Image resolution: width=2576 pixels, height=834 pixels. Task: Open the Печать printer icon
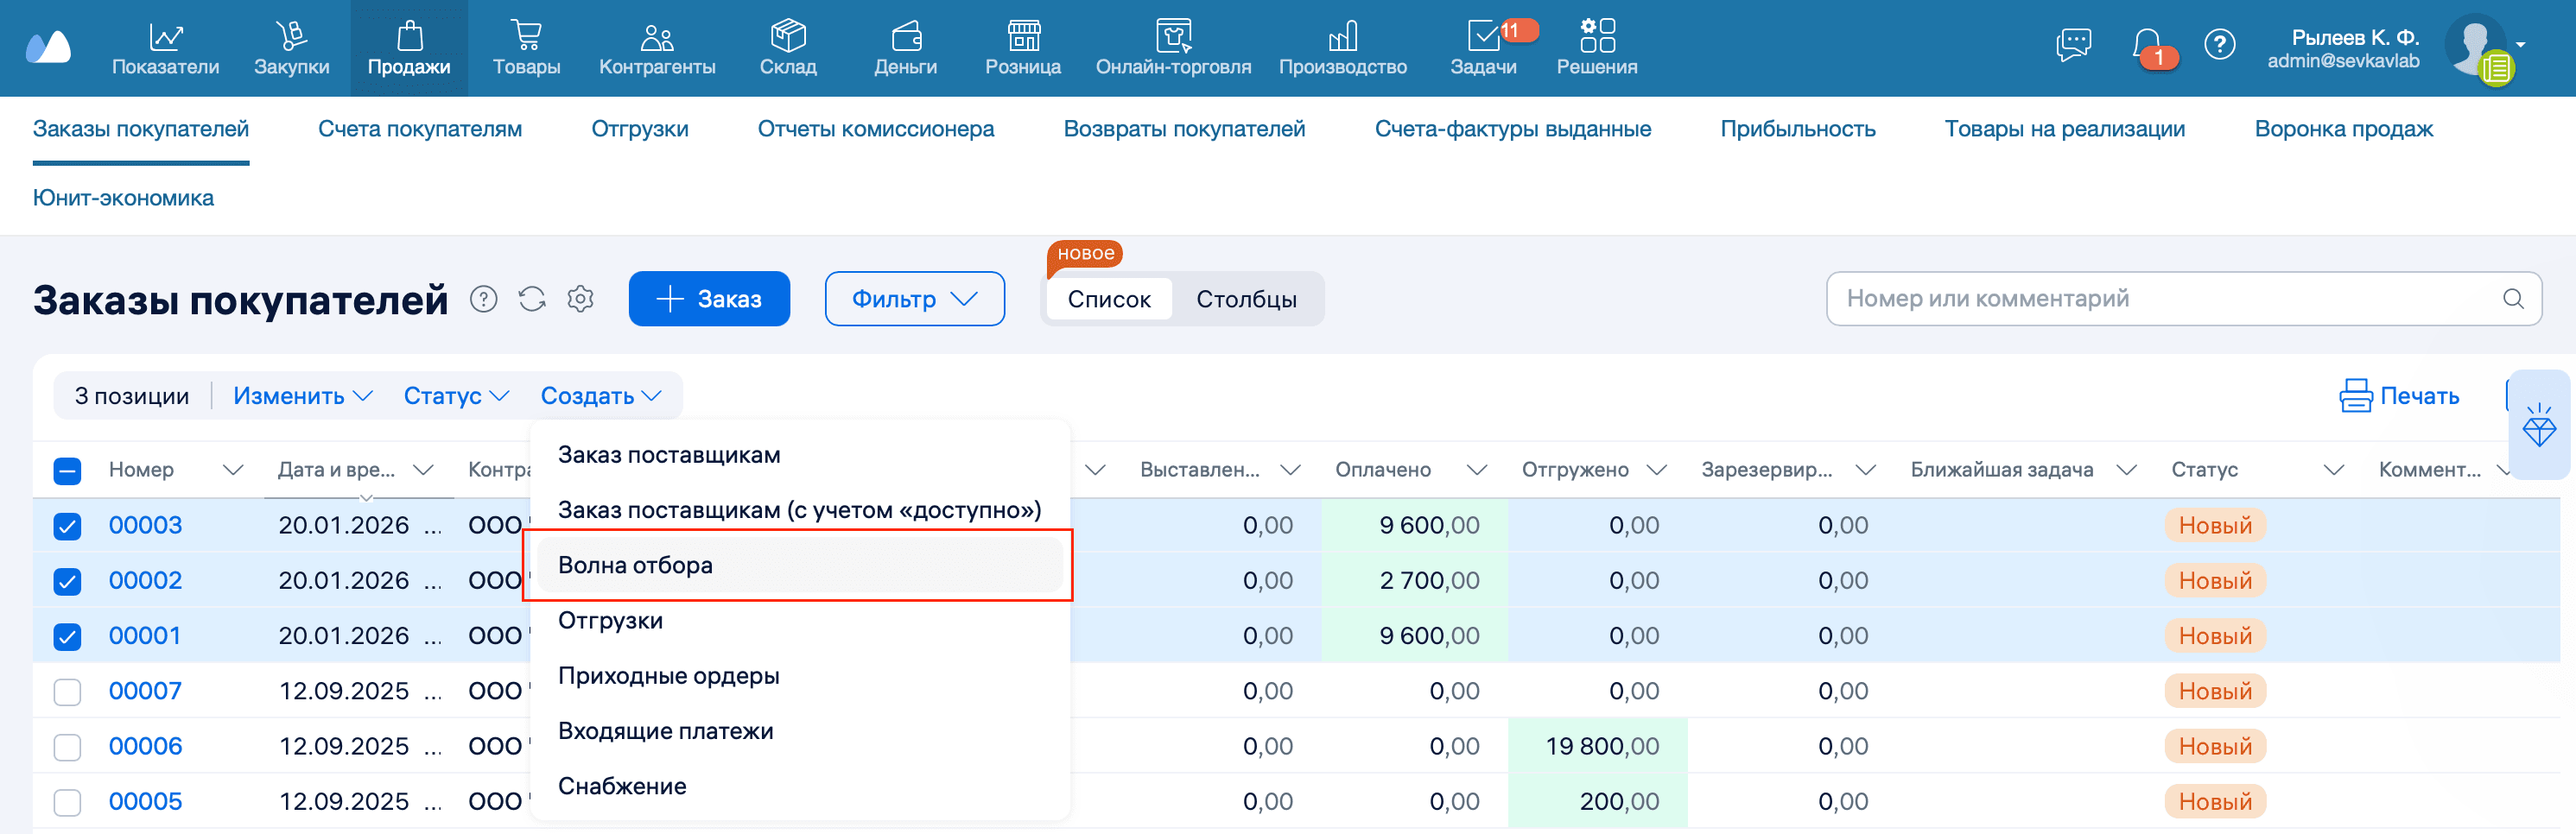click(x=2355, y=395)
